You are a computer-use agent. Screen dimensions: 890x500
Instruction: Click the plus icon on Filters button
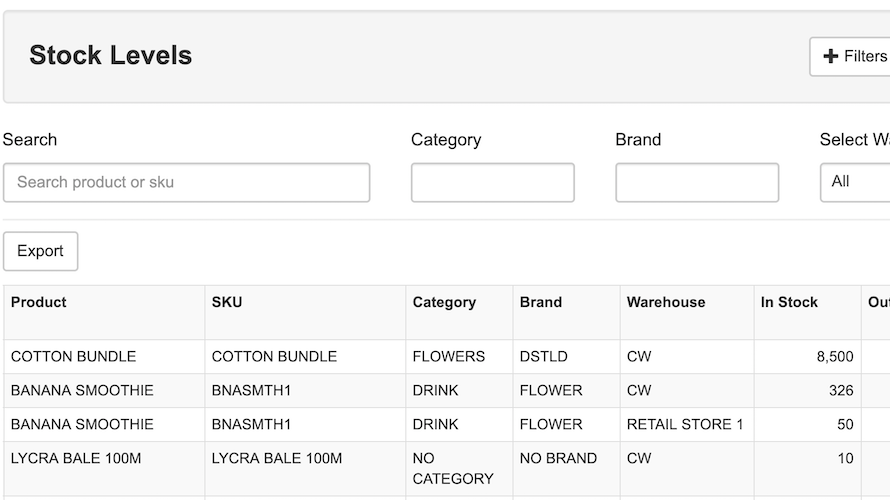[830, 57]
